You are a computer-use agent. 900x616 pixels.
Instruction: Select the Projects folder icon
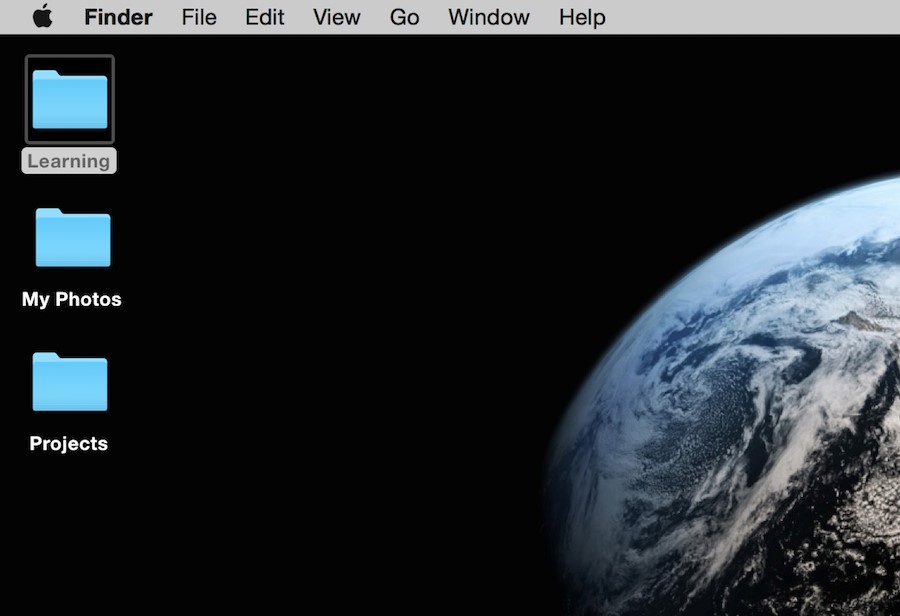[69, 381]
